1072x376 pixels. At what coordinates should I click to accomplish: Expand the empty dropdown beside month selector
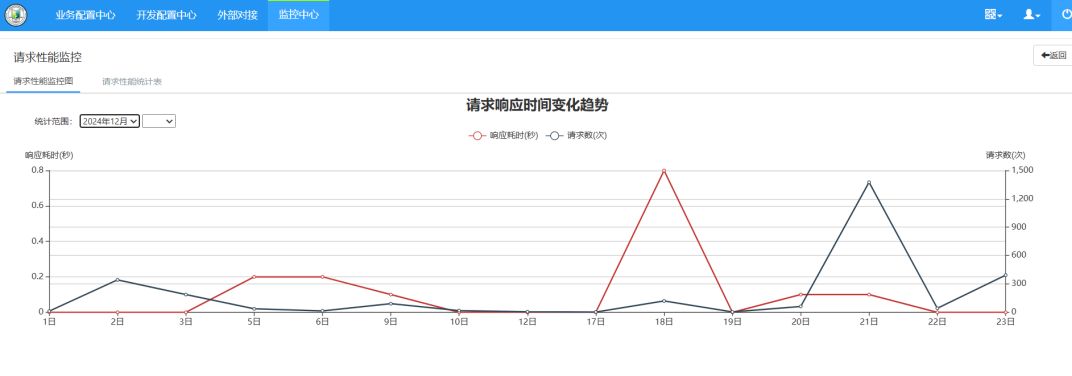(159, 121)
